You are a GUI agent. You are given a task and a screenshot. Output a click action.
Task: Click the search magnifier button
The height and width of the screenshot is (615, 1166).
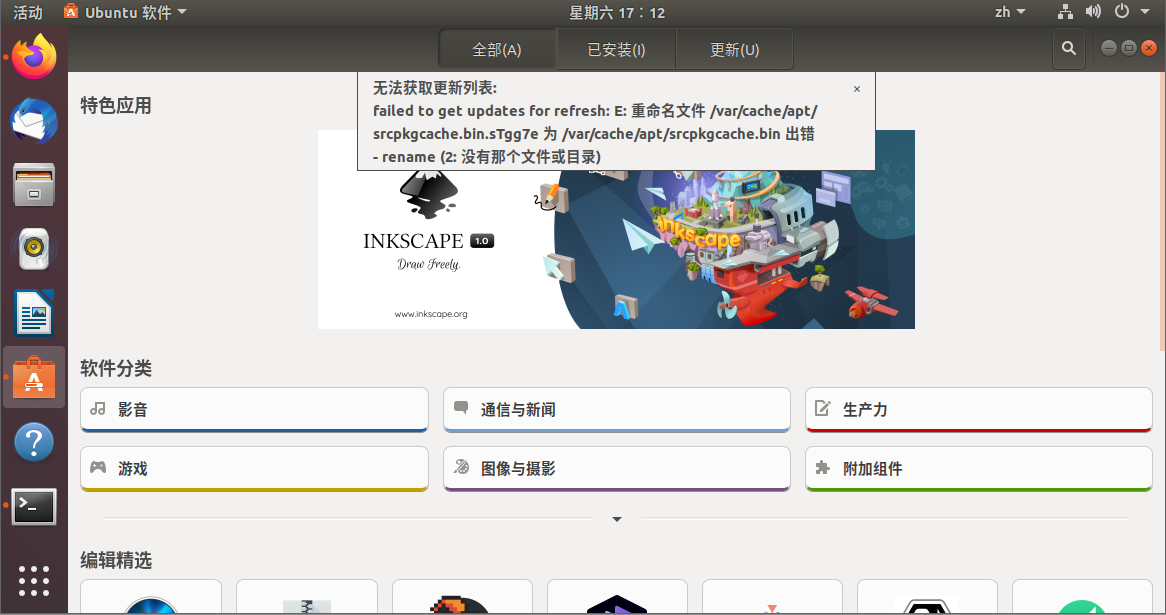(1069, 49)
